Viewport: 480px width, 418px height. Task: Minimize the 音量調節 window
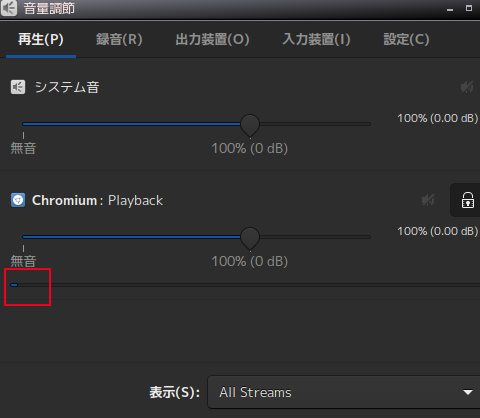pos(450,9)
